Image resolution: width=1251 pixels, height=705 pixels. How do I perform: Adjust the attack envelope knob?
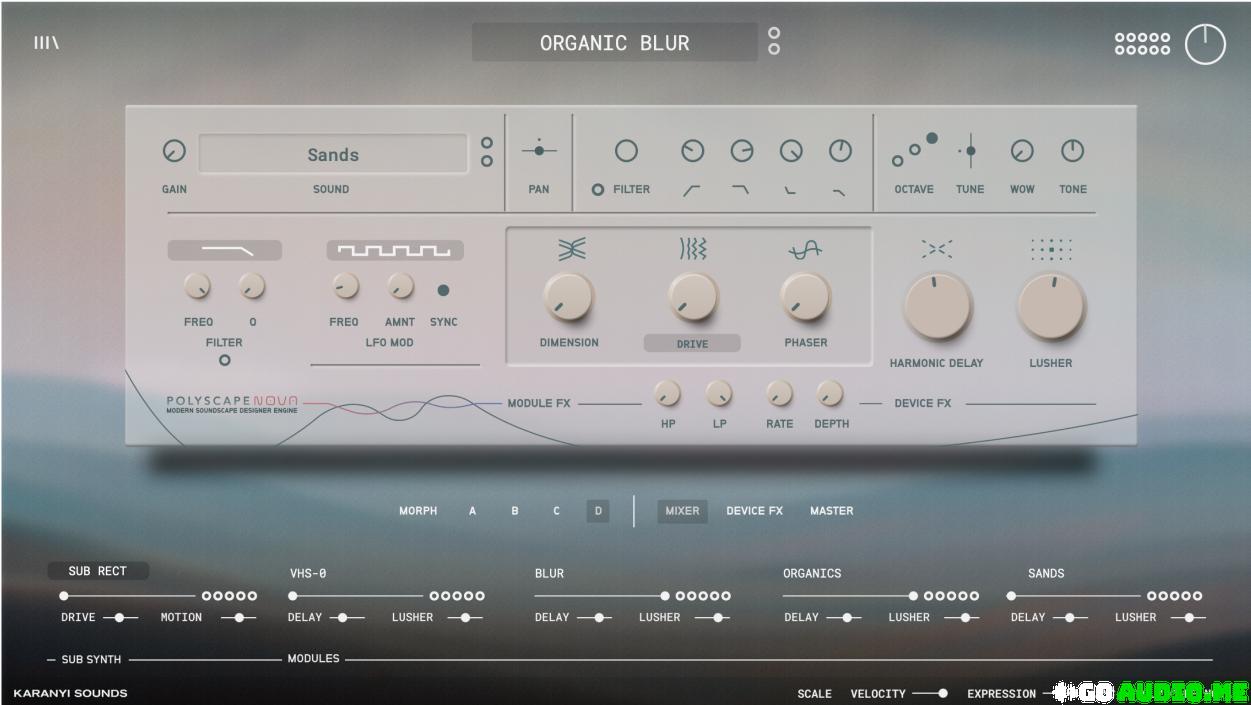[692, 151]
